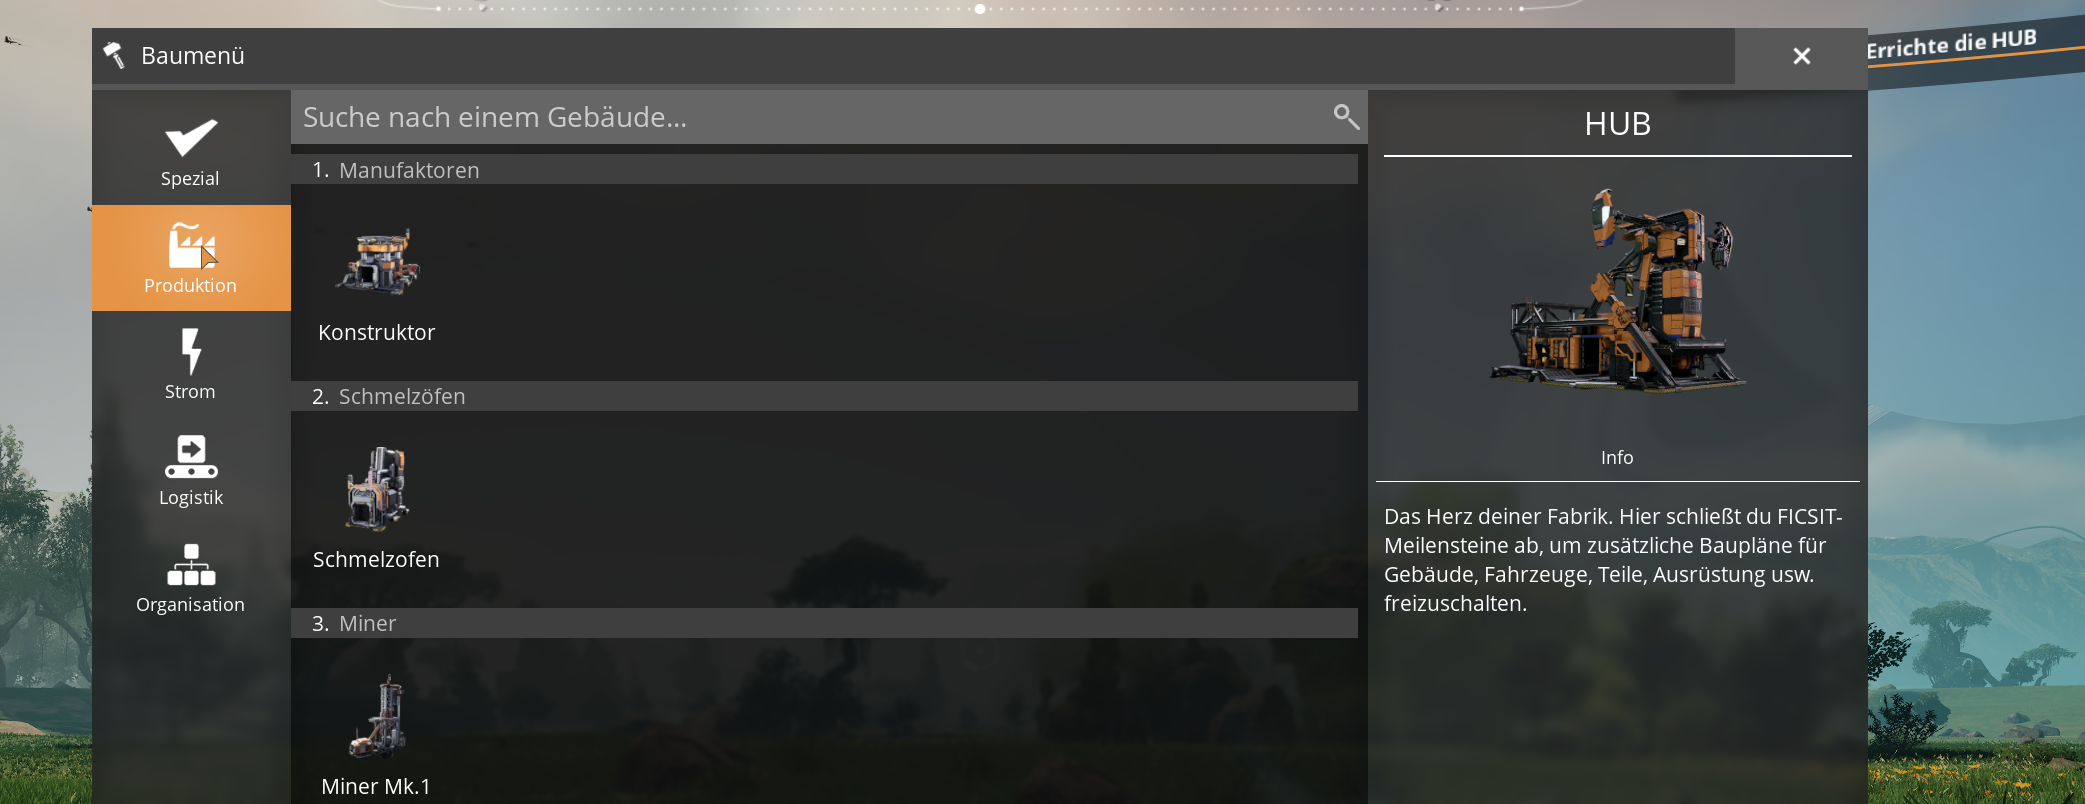Click the magnifying glass search icon
Screen dimensions: 2085x804
tap(1346, 117)
